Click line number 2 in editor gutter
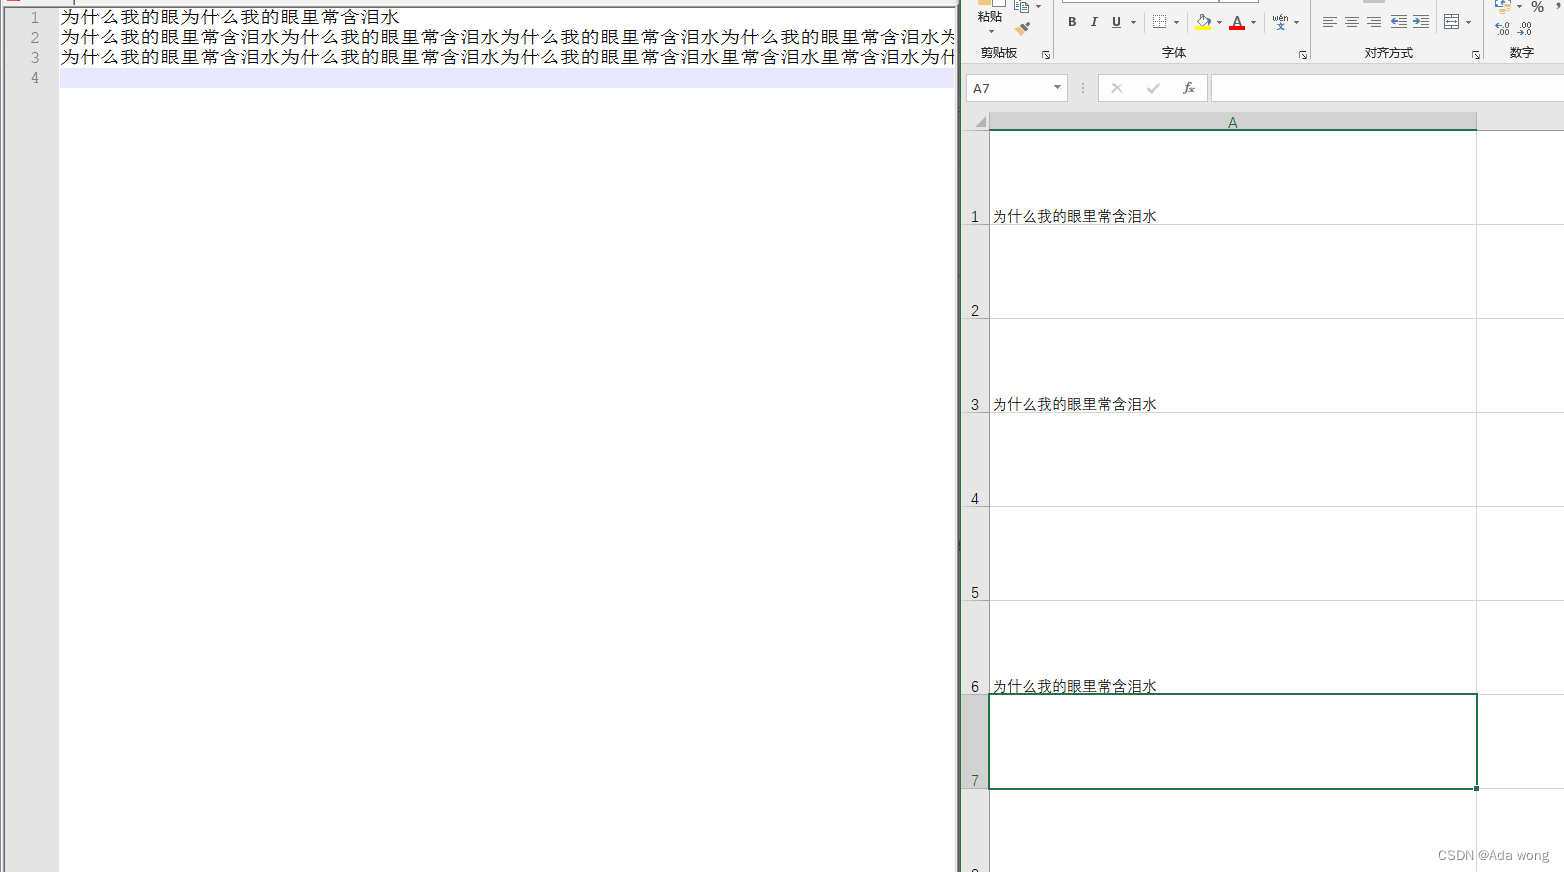Screen dimensions: 1564x872 click(x=35, y=37)
